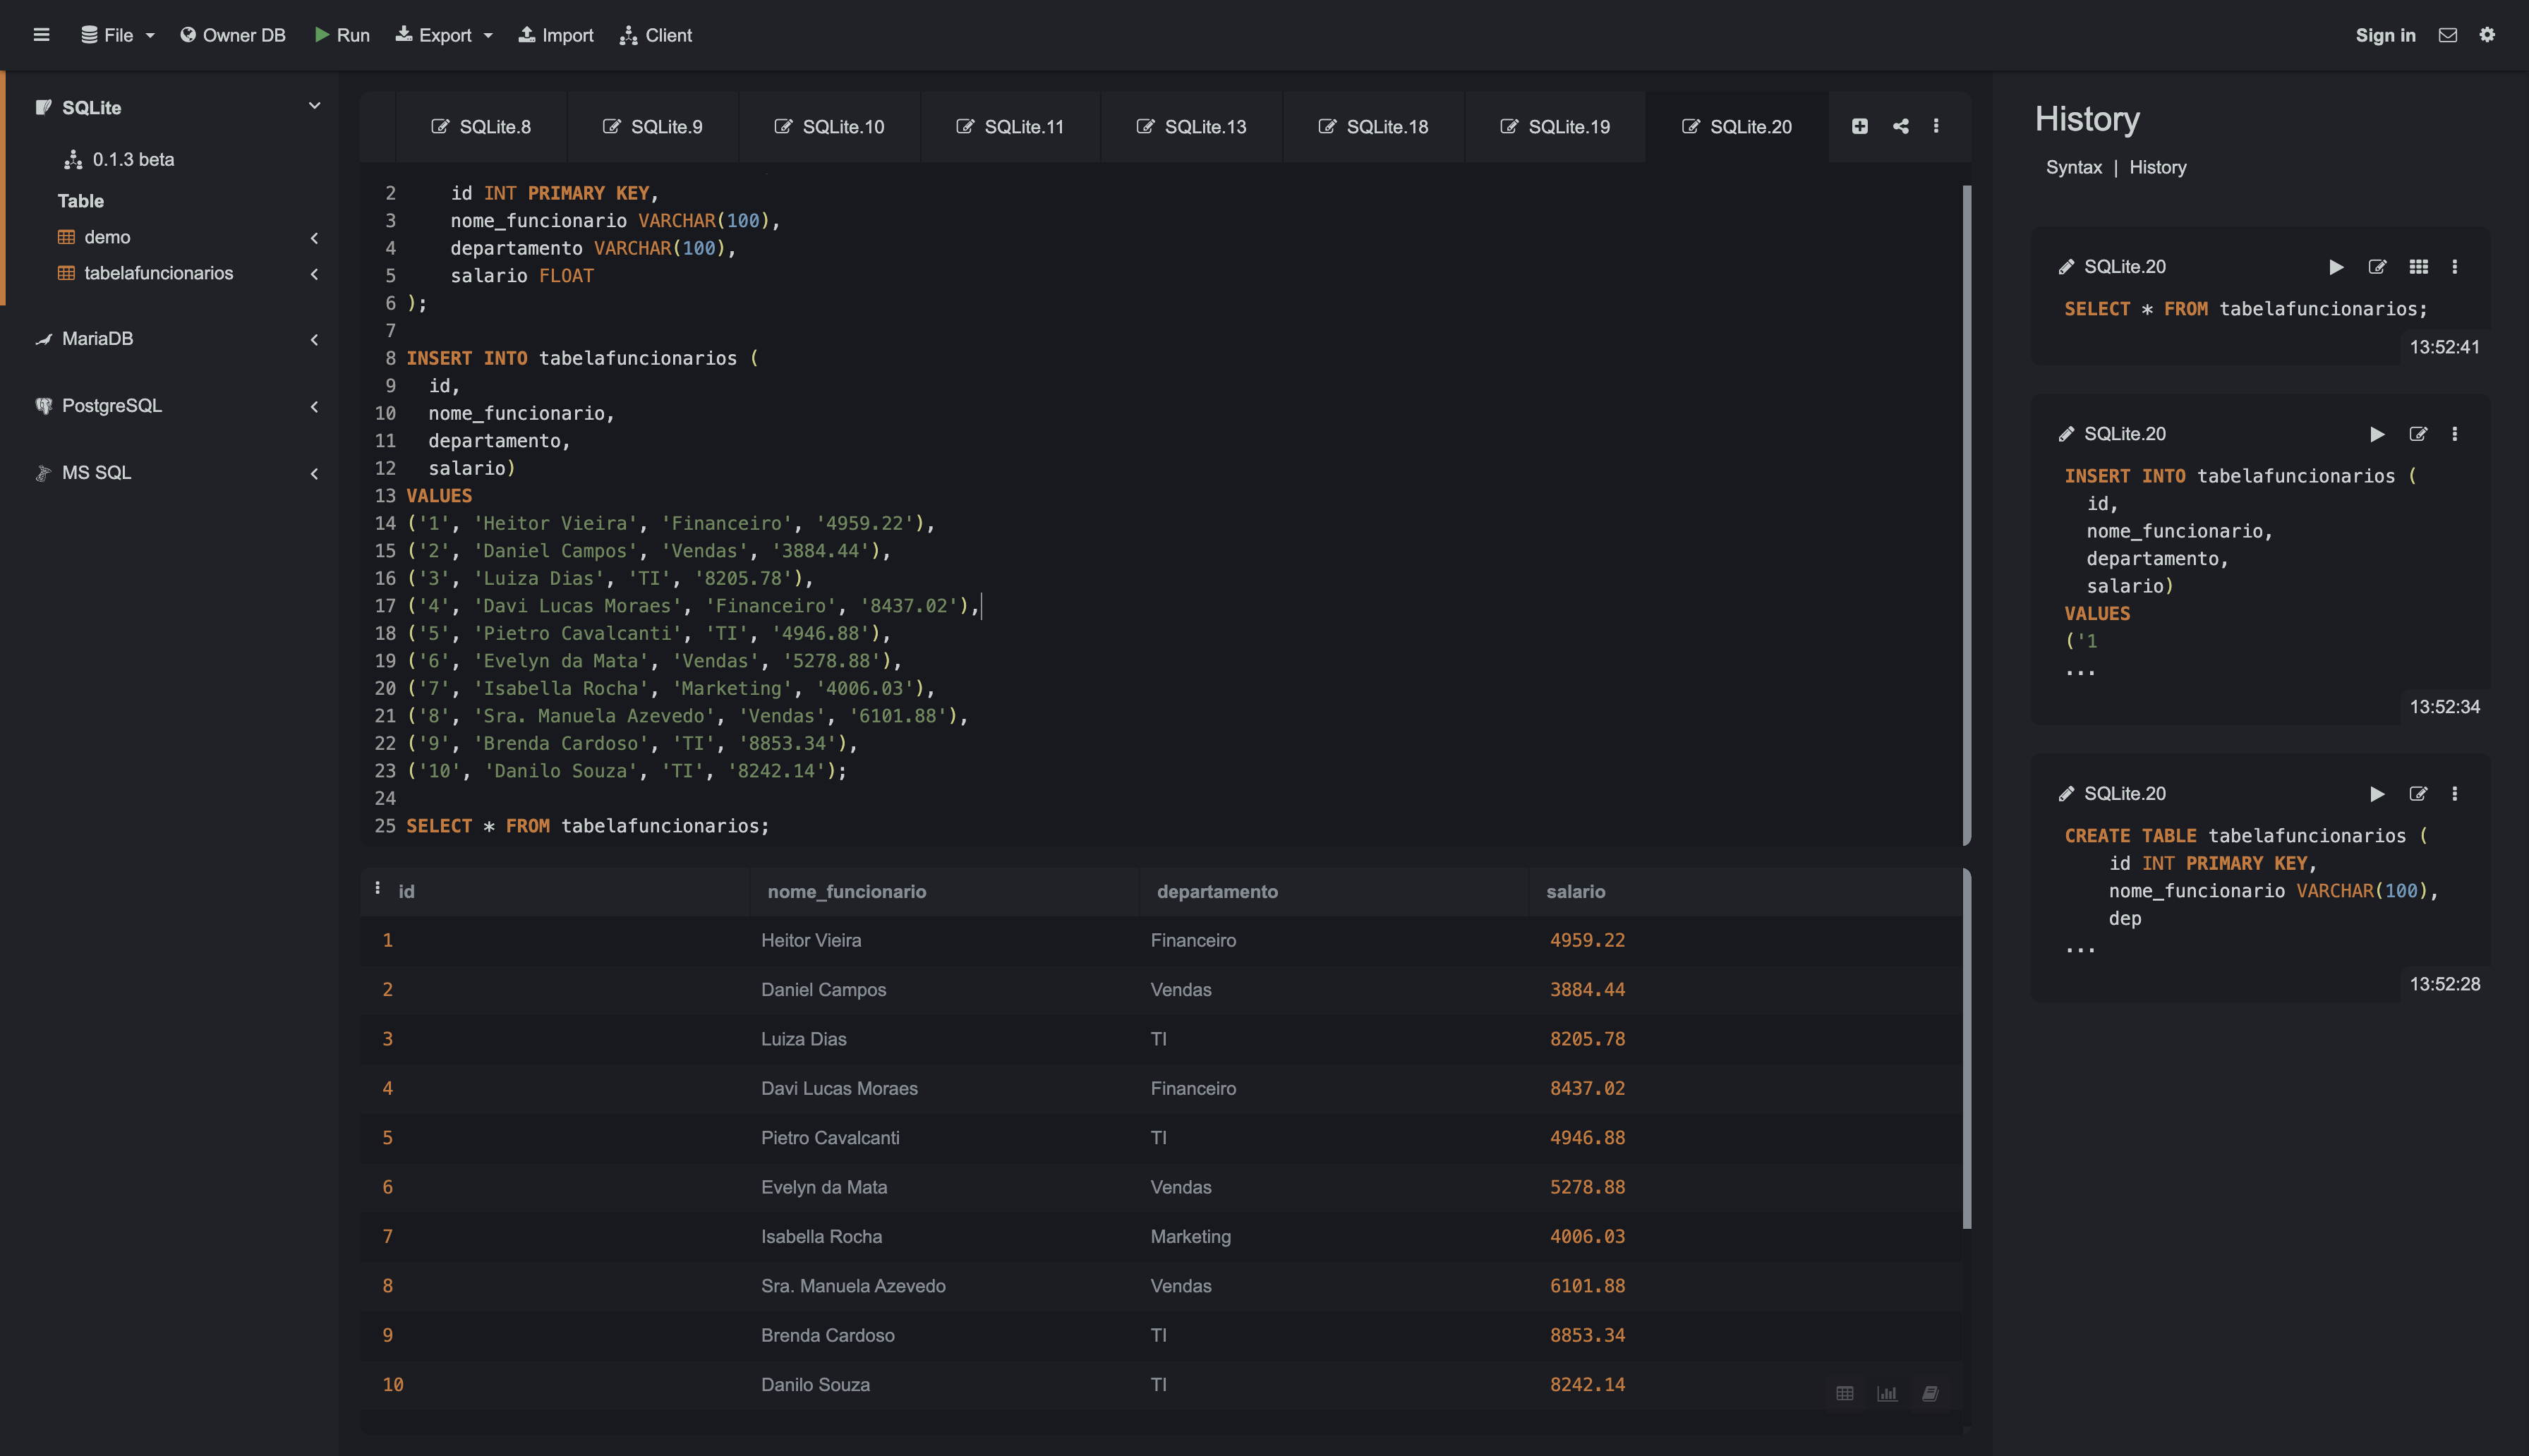2529x1456 pixels.
Task: Open more options for INSERT INTO entry
Action: click(x=2454, y=434)
